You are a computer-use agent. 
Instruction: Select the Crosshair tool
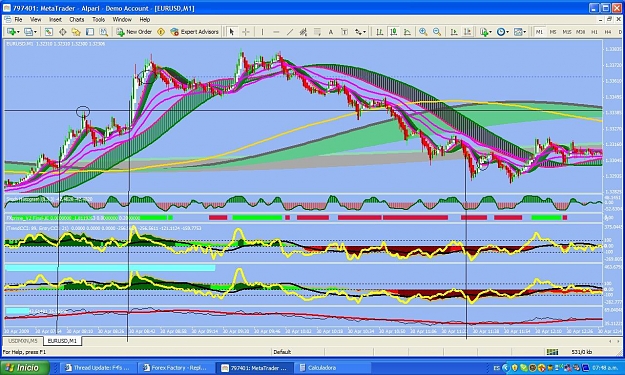pyautogui.click(x=246, y=32)
